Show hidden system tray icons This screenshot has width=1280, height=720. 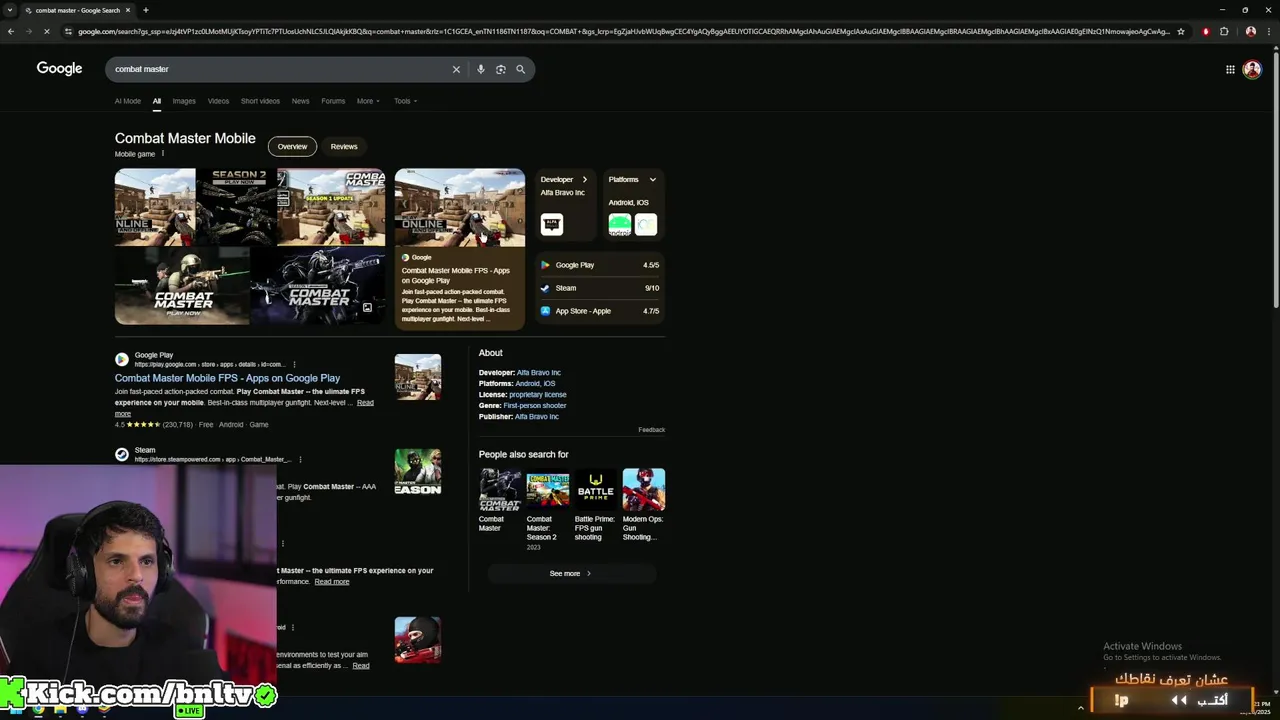(x=1080, y=708)
